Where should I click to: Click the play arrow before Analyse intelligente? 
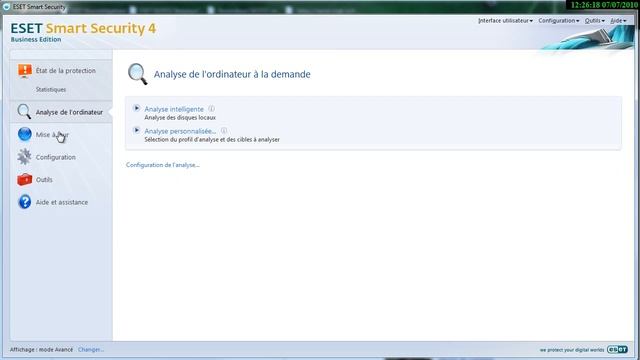(x=137, y=108)
